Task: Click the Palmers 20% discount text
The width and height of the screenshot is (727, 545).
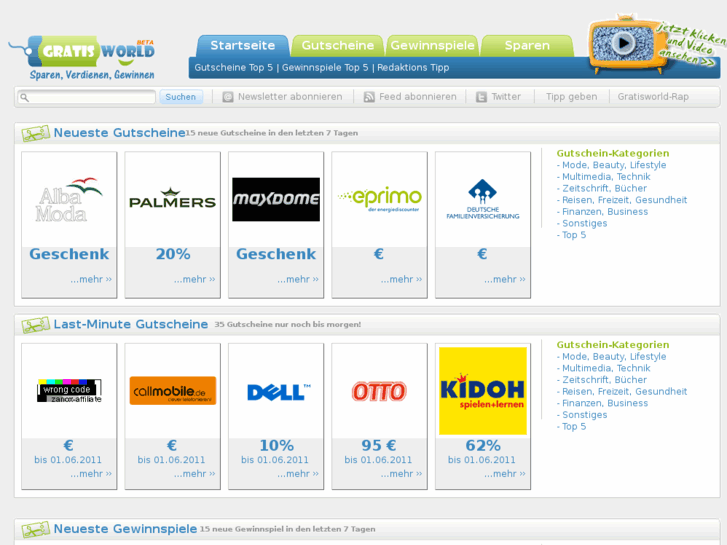Action: [x=172, y=254]
